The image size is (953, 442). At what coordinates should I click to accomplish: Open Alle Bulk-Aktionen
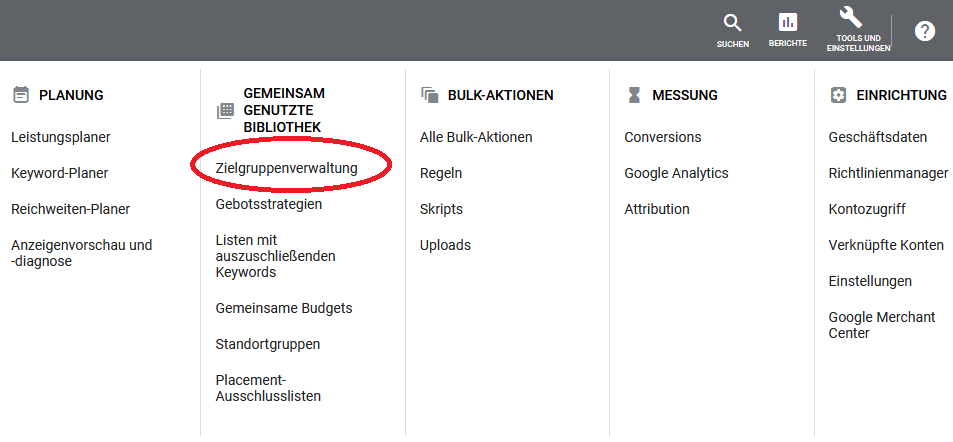476,137
